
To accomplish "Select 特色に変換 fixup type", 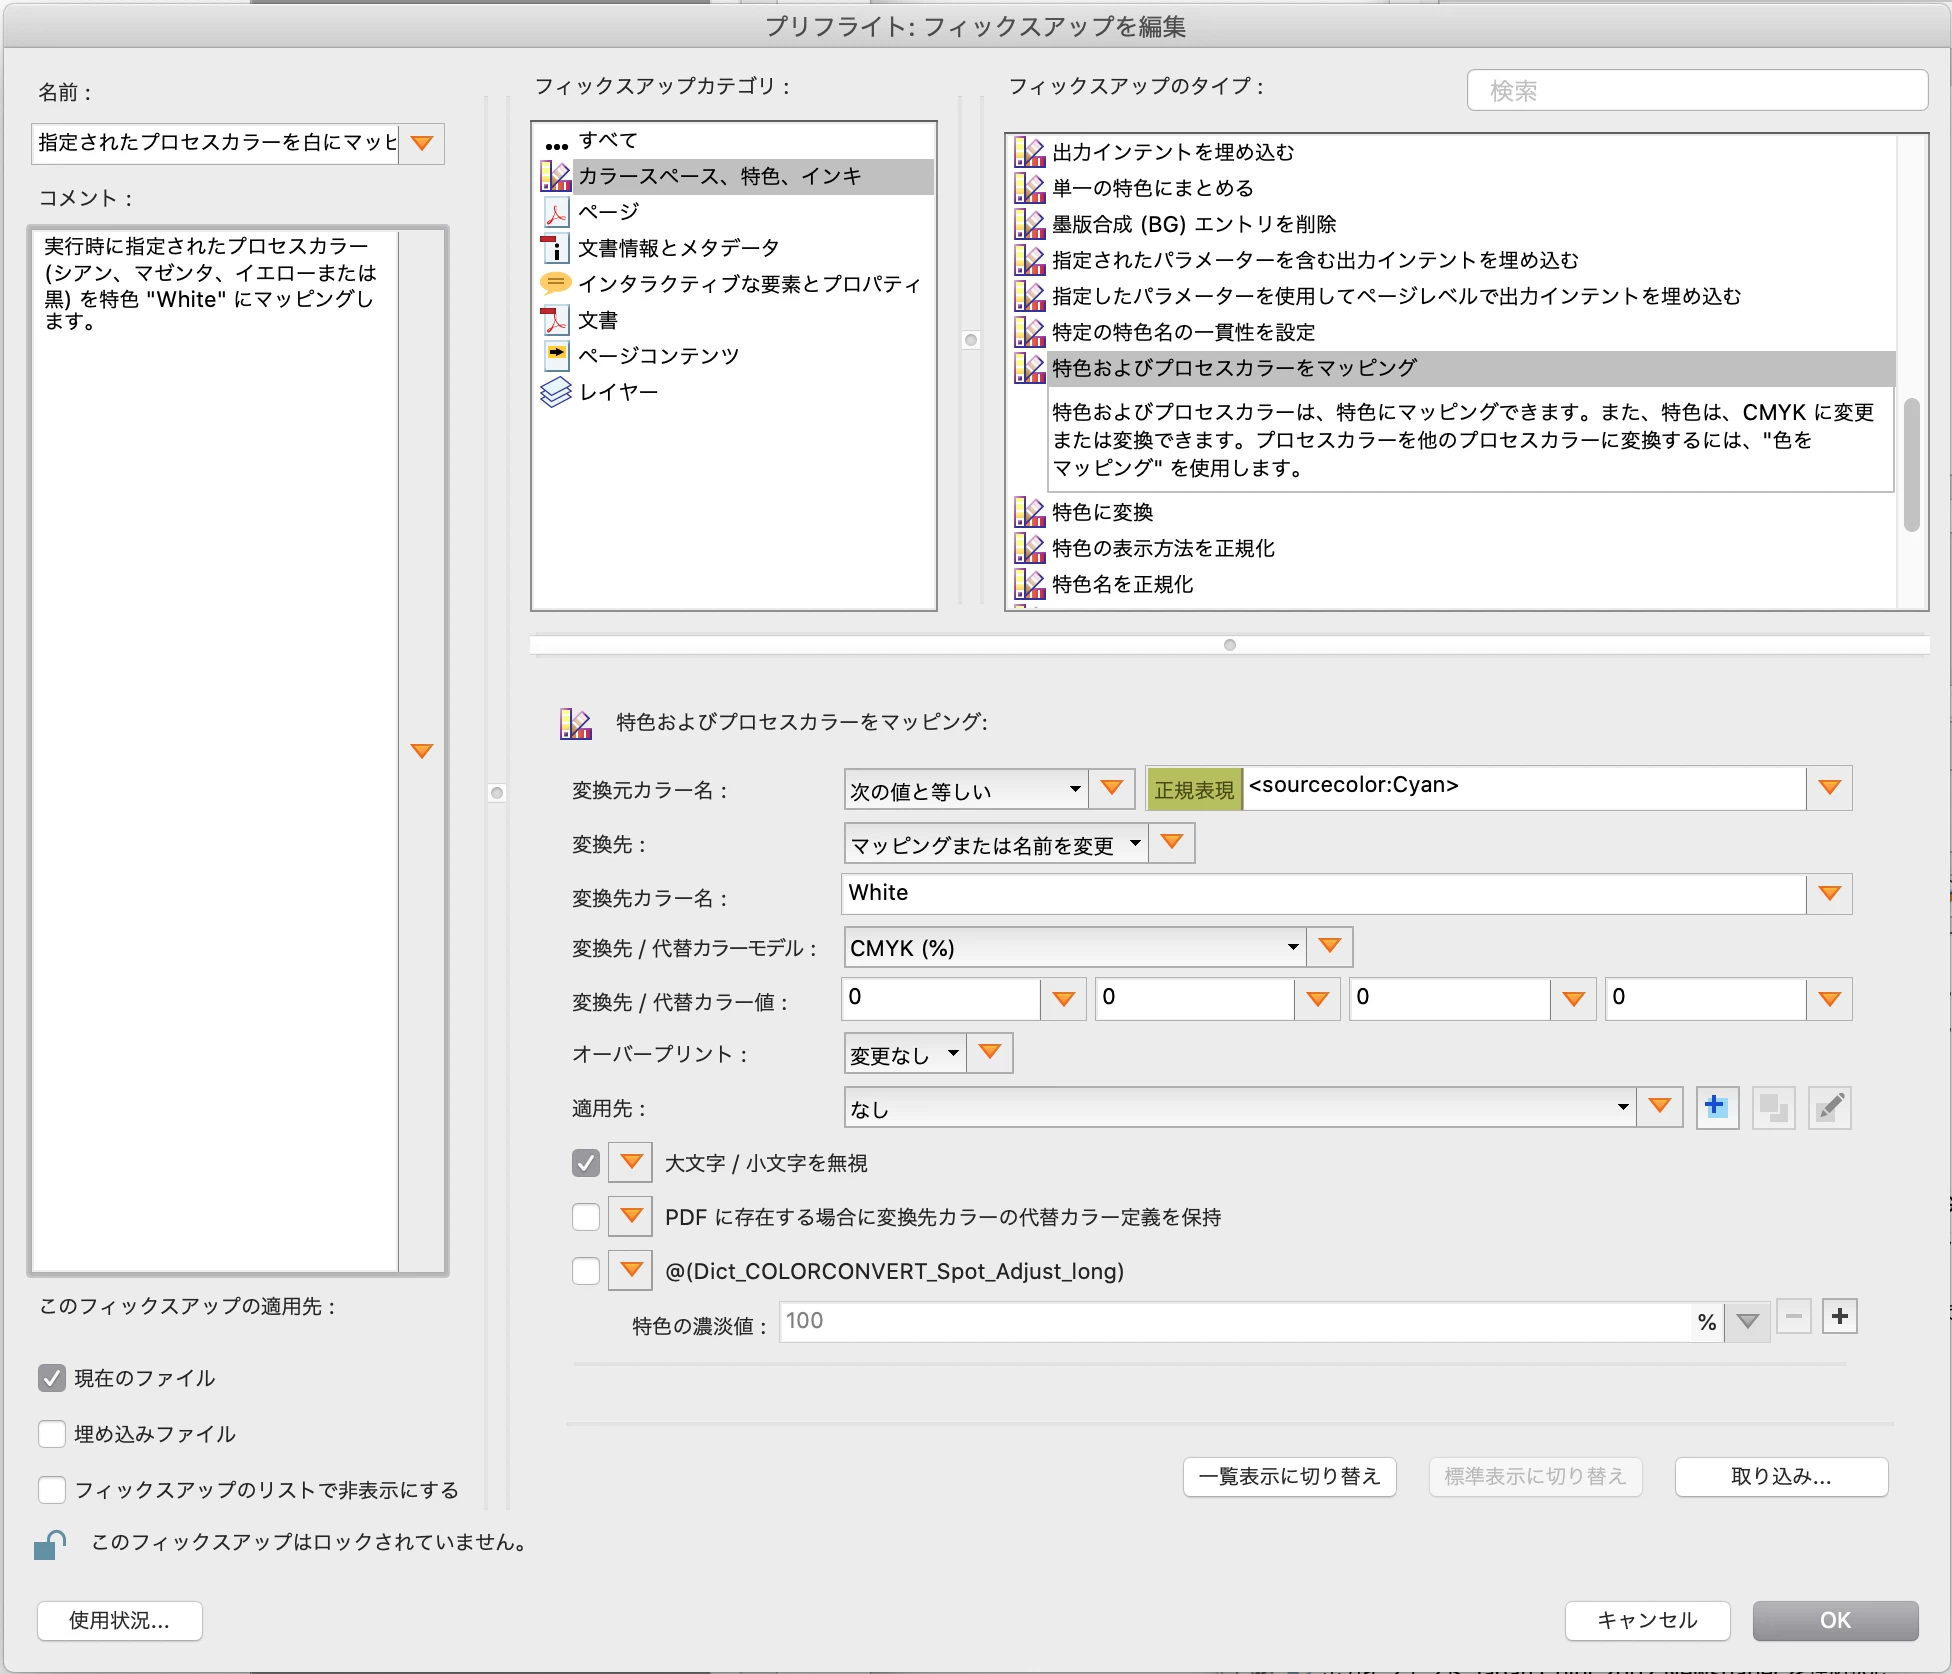I will [1102, 512].
